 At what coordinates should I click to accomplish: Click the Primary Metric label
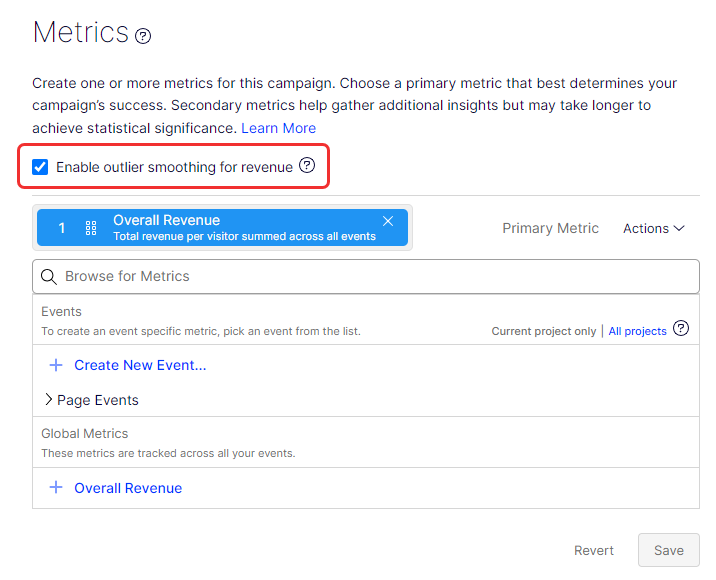pos(550,228)
